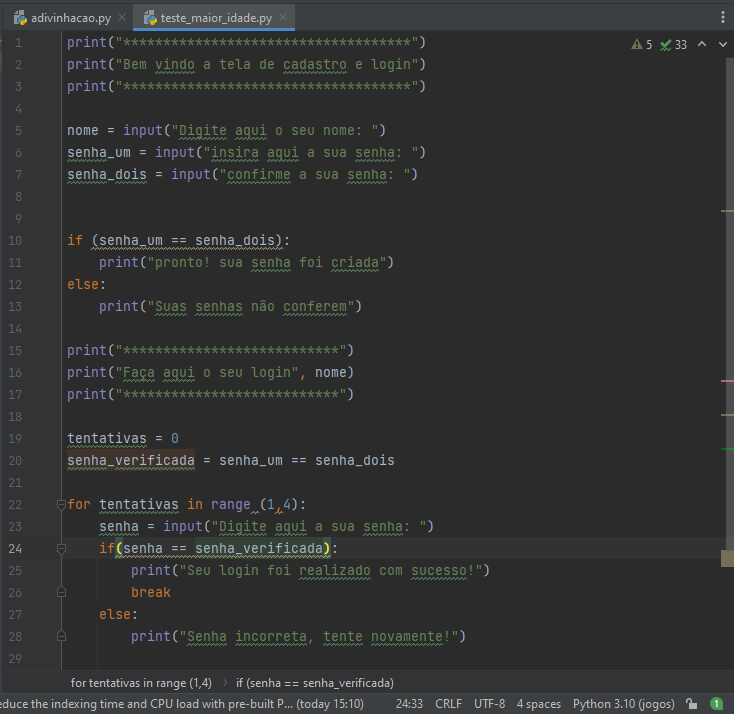Screen dimensions: 734x714
Task: Open the editor tabs three-dot menu
Action: 723,17
